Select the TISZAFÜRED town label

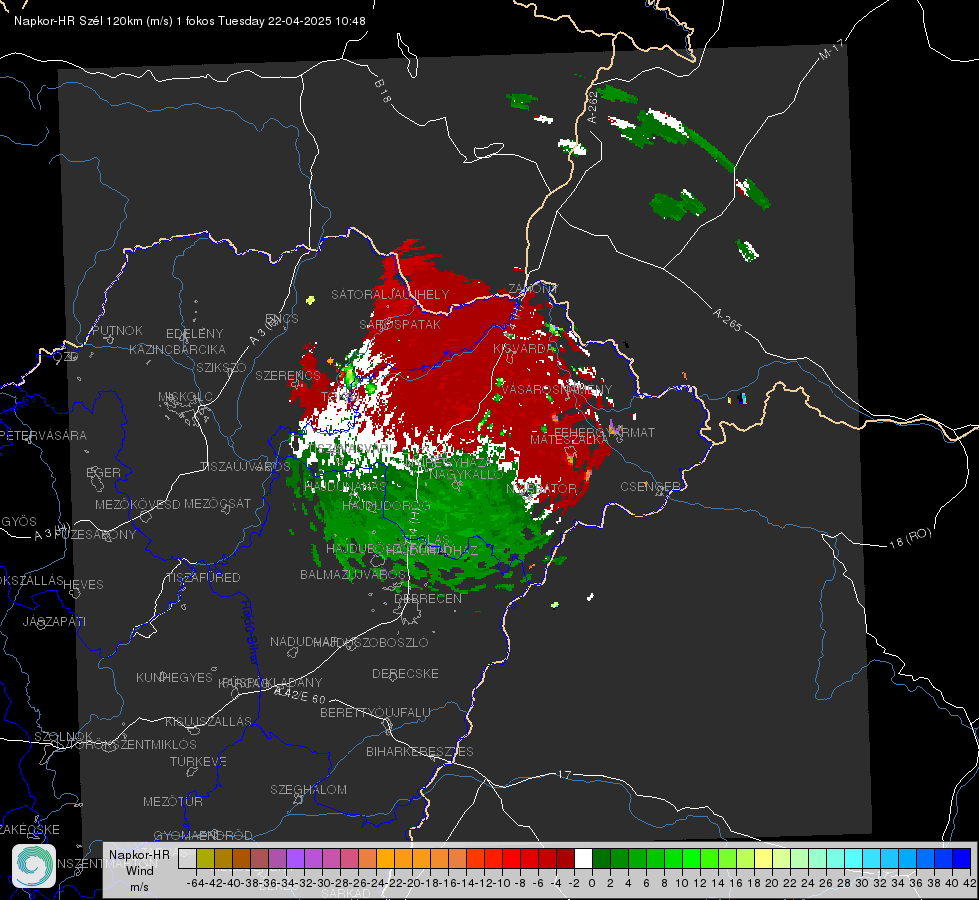point(203,578)
